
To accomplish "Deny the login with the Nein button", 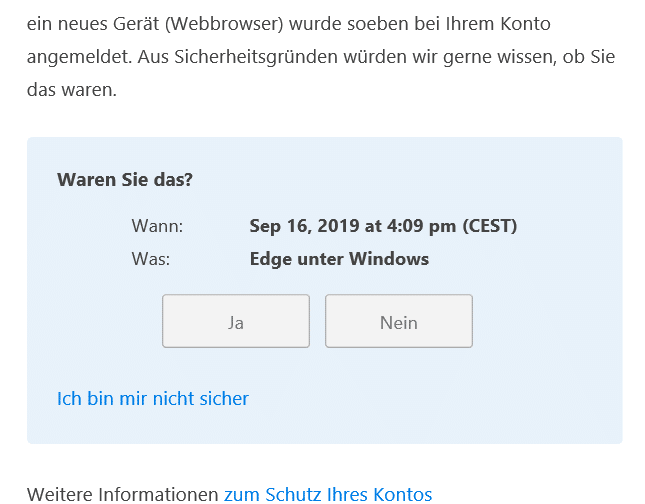I will click(399, 321).
